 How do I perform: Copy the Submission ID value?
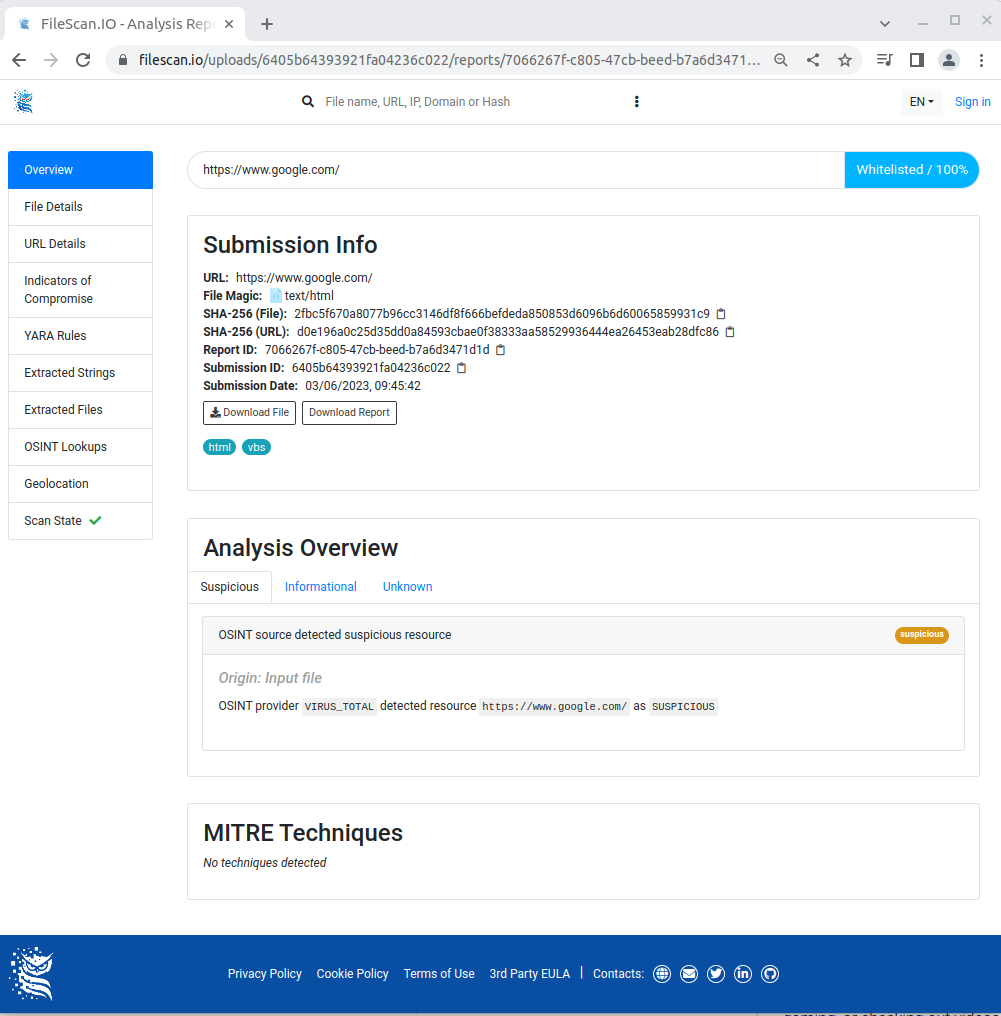point(461,368)
